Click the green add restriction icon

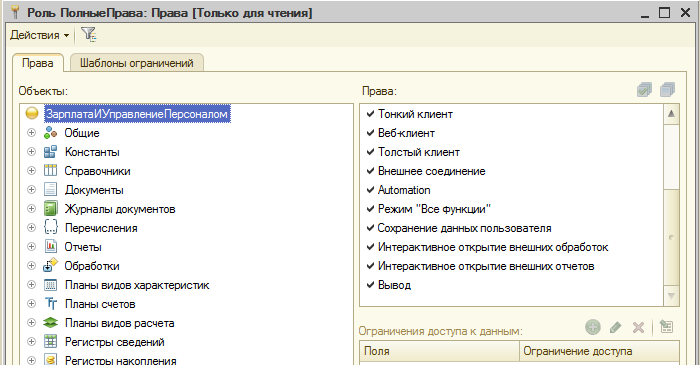tap(593, 327)
